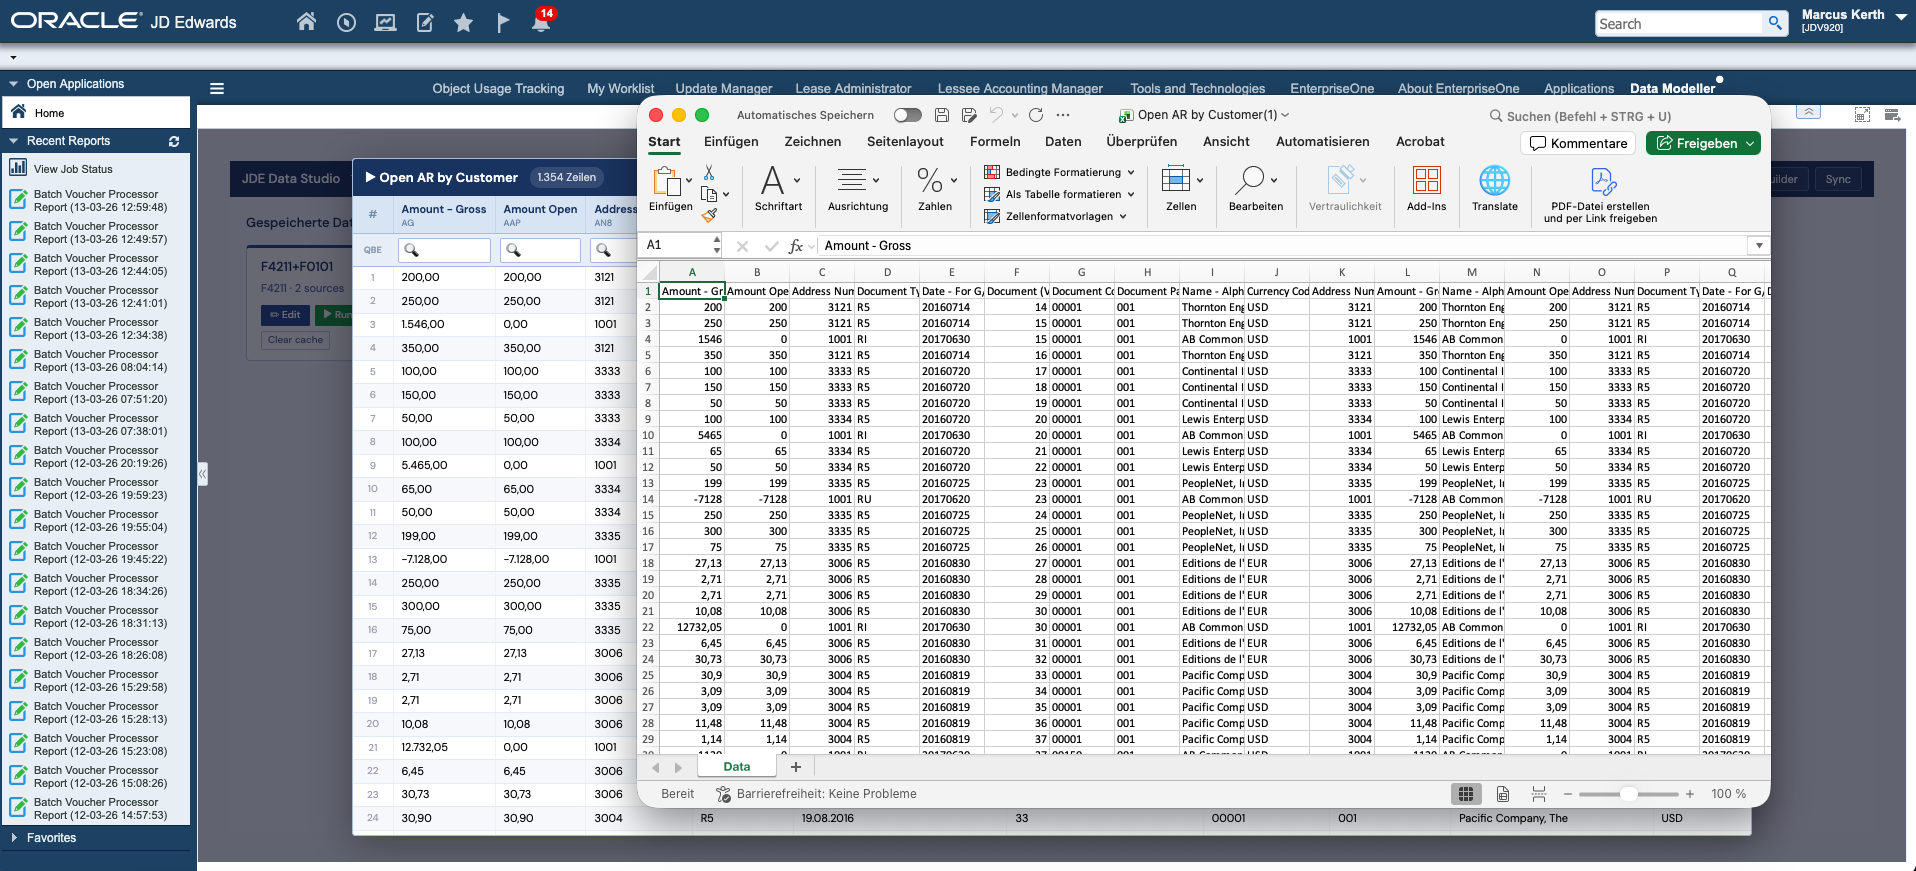1916x871 pixels.
Task: Open Batch Voucher Processor Report 13-03-26 12:59:48
Action: click(x=100, y=201)
